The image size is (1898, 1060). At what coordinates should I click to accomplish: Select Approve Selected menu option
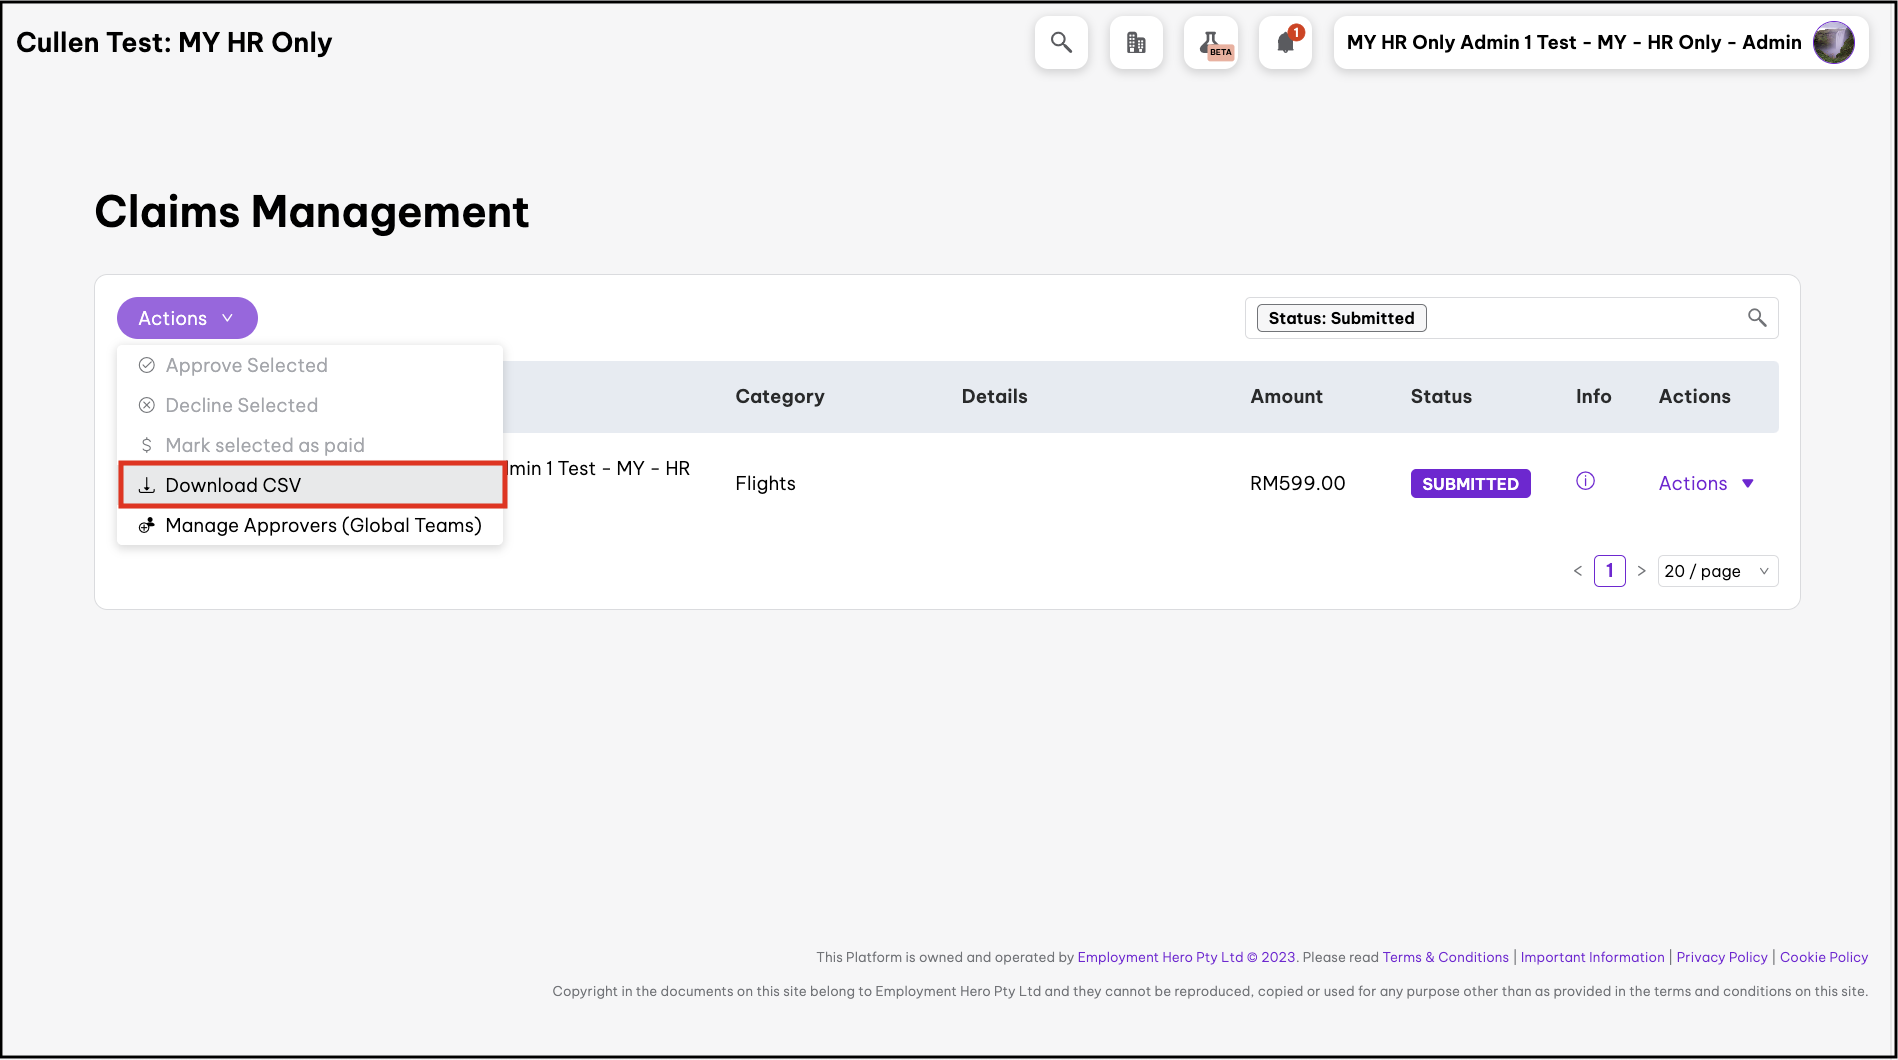pos(246,365)
